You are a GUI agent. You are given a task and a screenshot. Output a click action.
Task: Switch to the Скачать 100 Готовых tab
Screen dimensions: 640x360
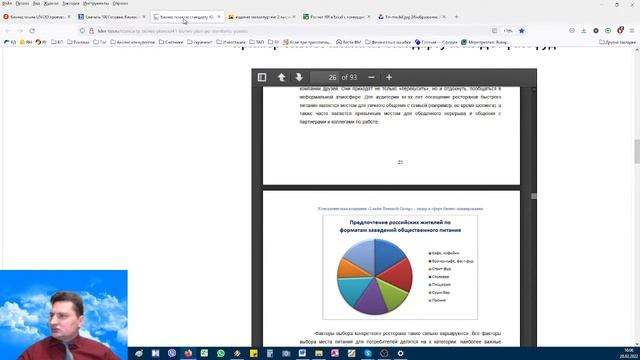(111, 17)
